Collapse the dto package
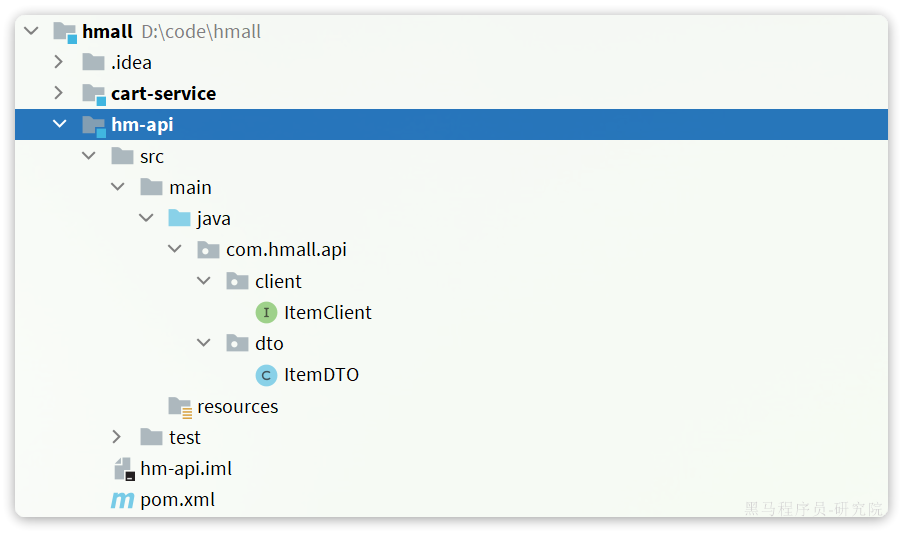 click(204, 343)
